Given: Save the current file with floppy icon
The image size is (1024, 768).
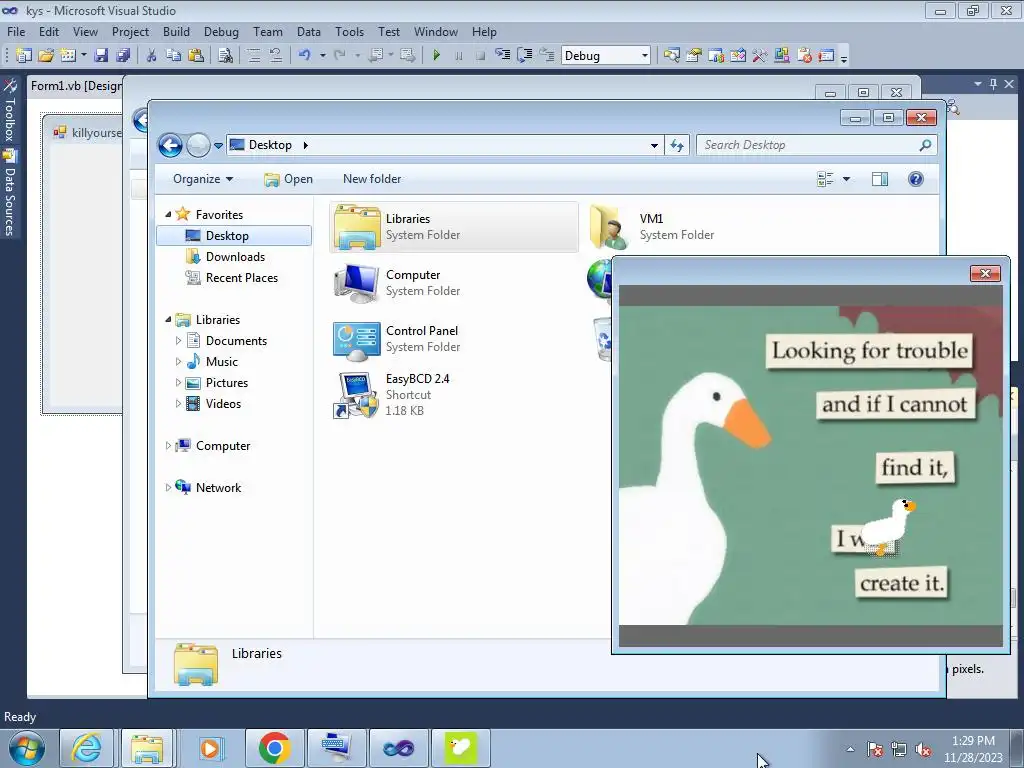Looking at the screenshot, I should pos(101,56).
